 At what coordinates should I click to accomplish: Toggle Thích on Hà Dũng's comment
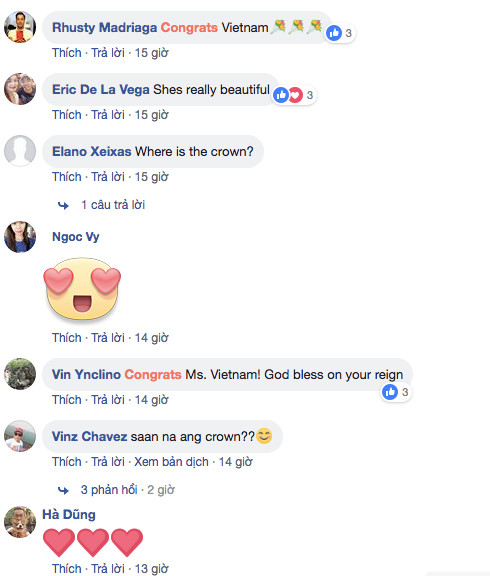tap(66, 568)
